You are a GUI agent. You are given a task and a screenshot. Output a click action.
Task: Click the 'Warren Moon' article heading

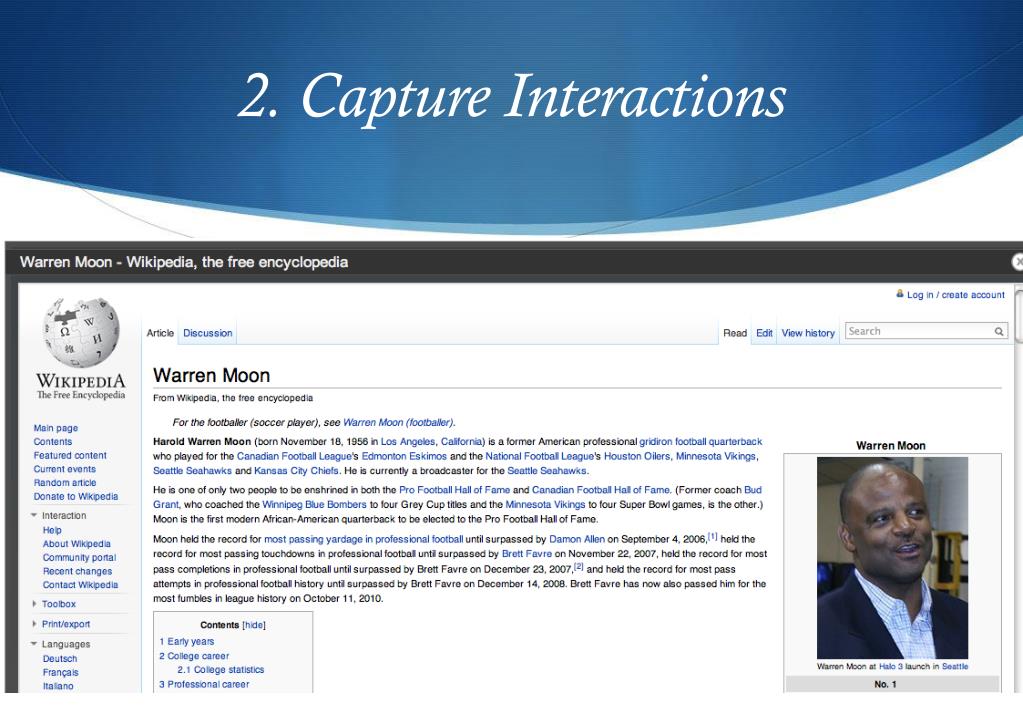pyautogui.click(x=211, y=375)
